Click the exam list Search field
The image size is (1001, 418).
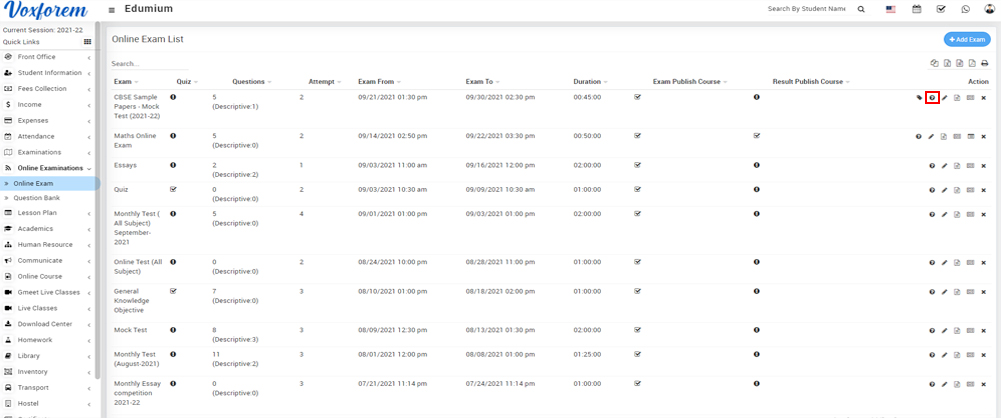150,64
